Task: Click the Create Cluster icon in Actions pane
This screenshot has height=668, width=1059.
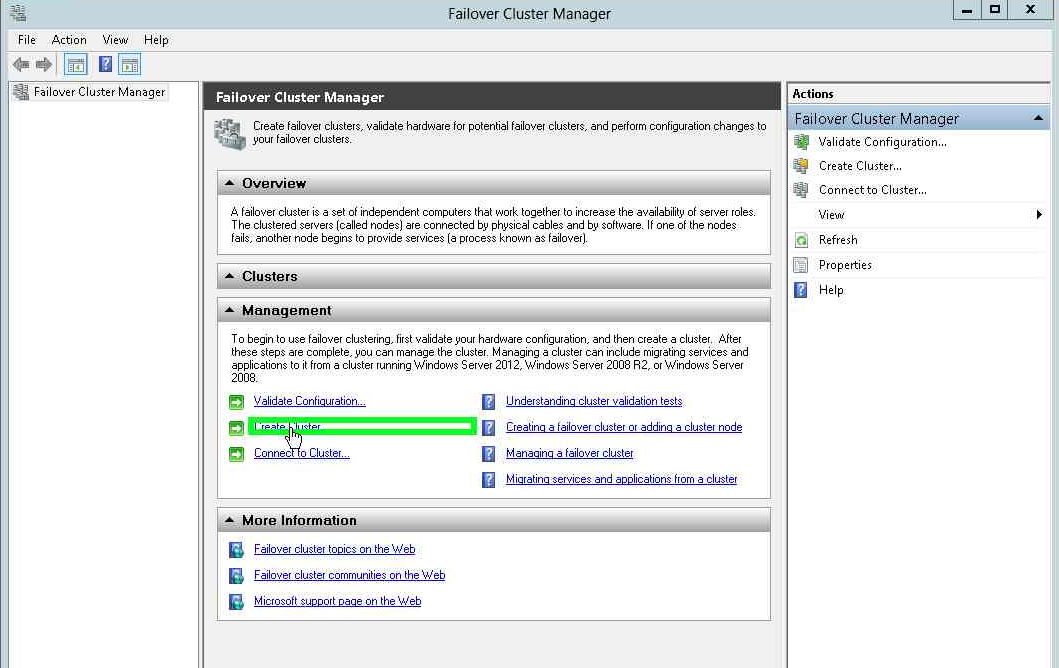Action: (801, 165)
